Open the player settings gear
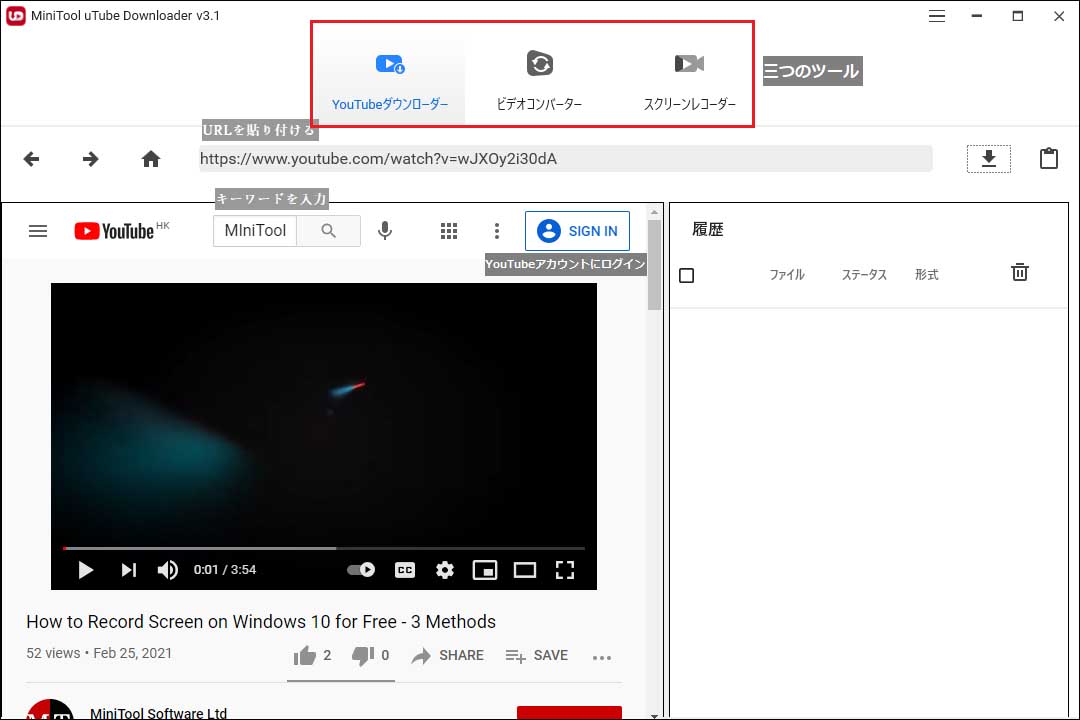 pos(445,570)
